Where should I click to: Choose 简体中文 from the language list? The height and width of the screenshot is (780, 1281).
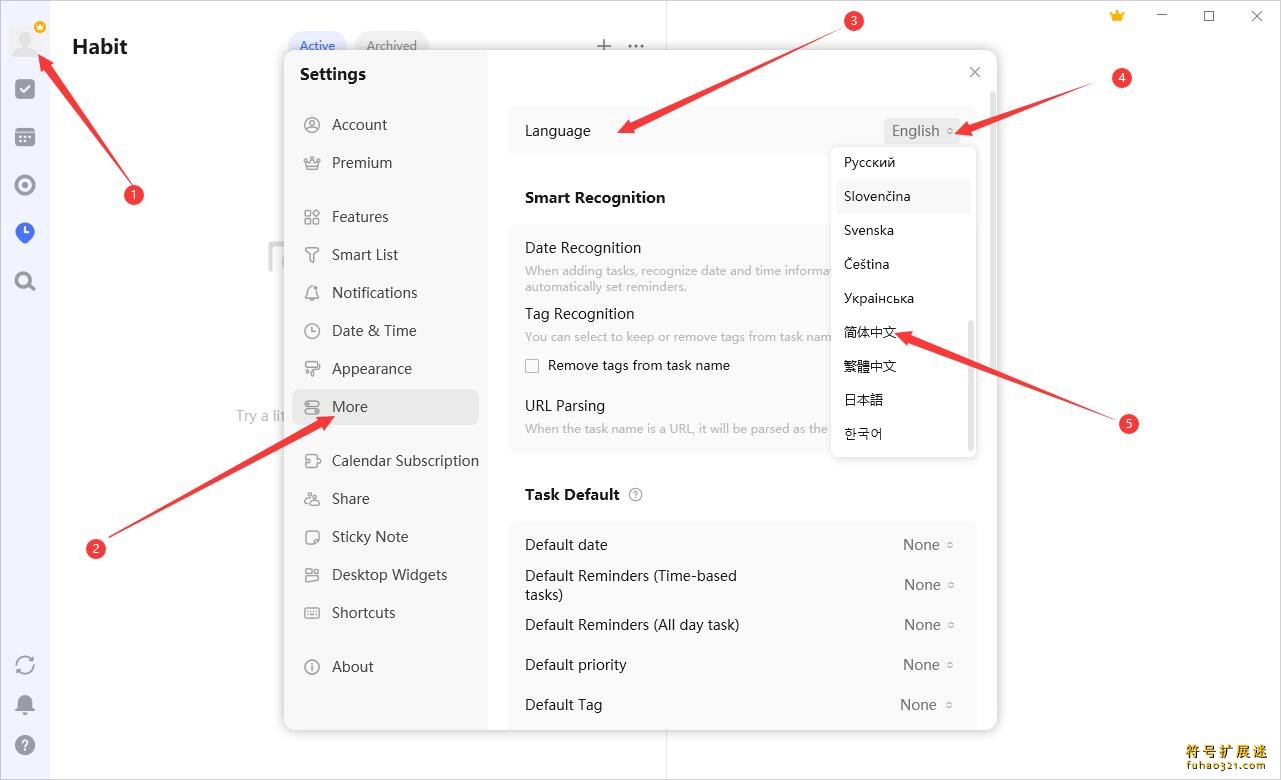[x=870, y=332]
